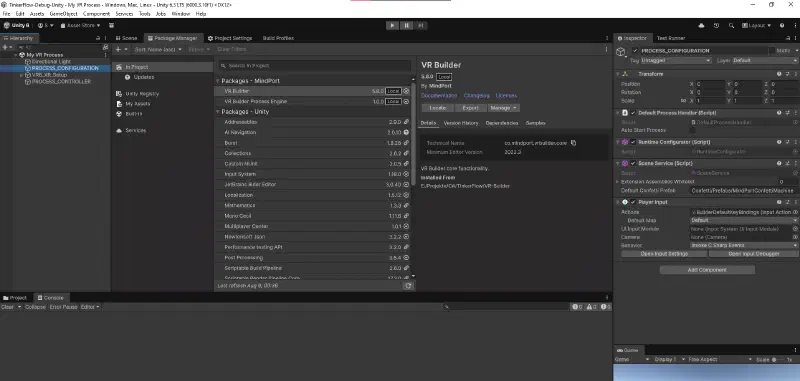Screen dimensions: 800x381
Task: Click the console error count icon
Action: point(606,307)
